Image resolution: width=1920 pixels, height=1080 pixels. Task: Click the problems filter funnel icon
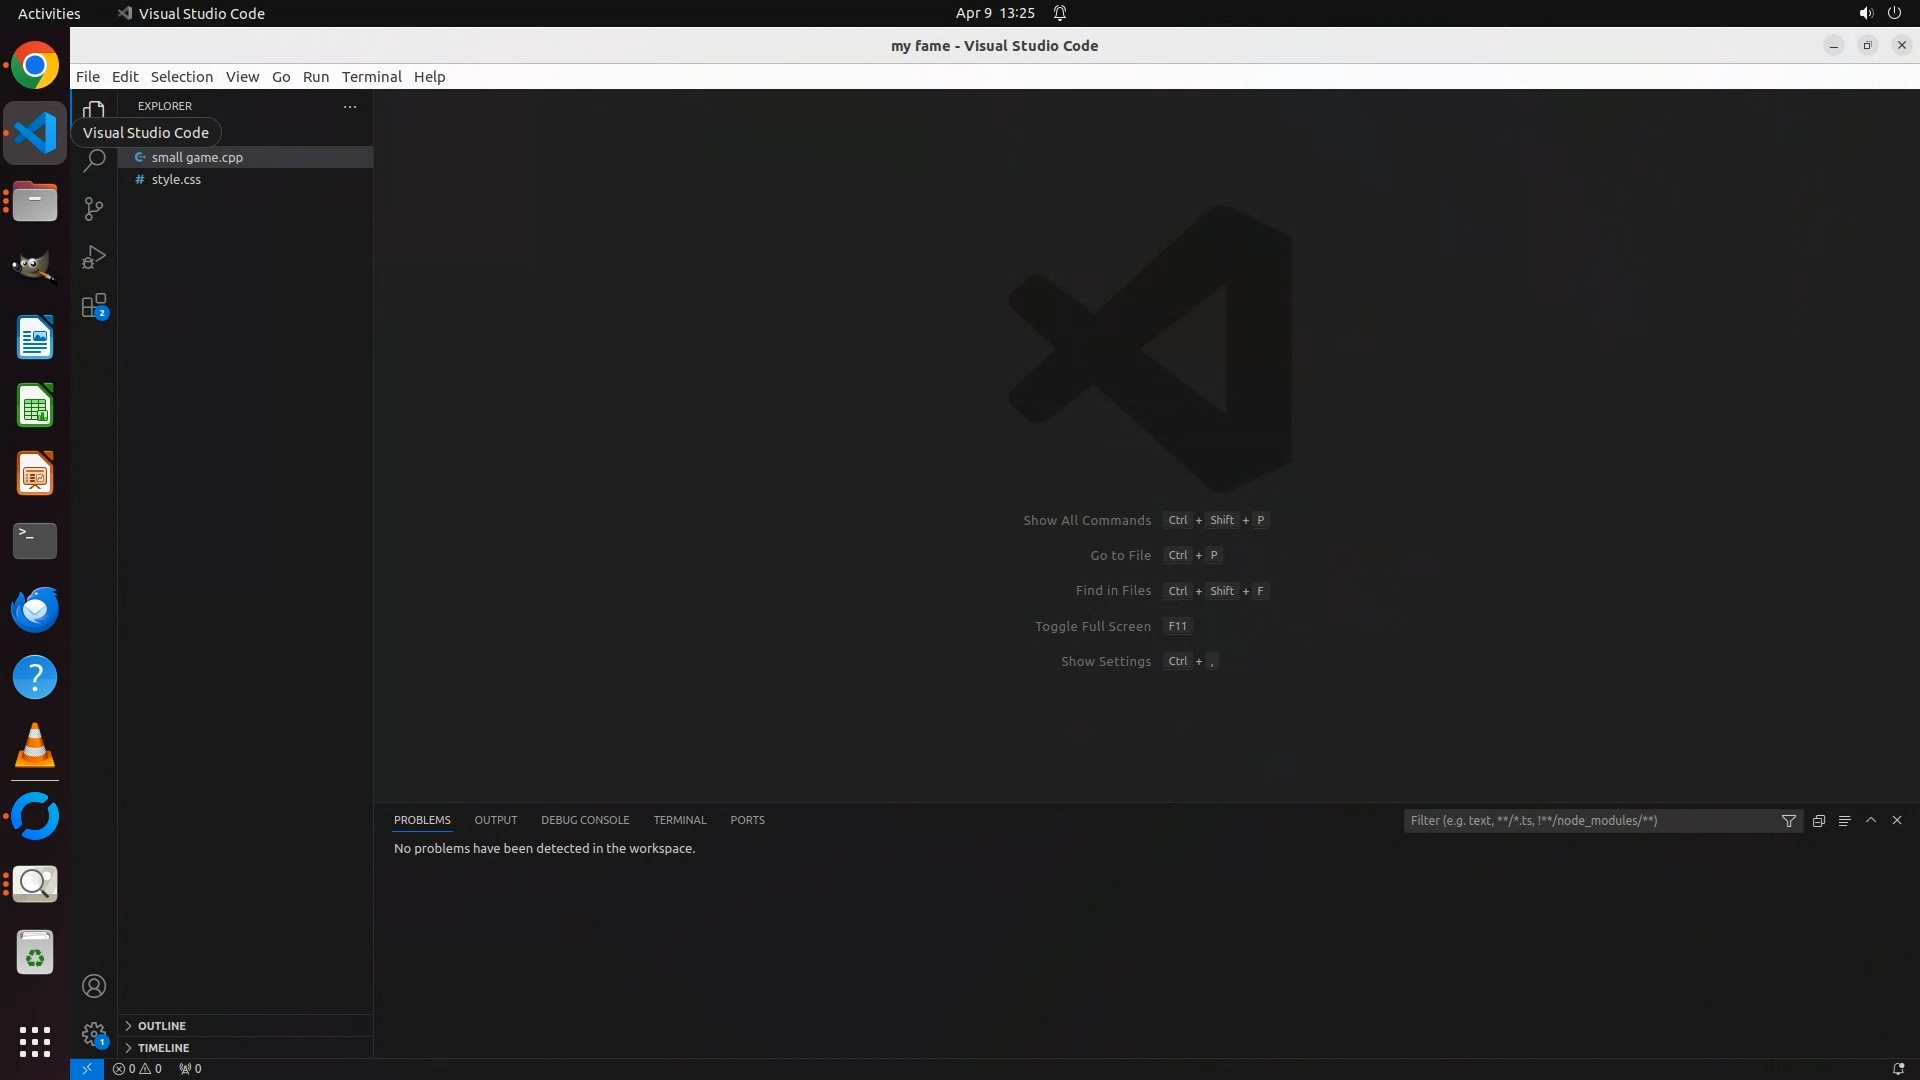point(1789,820)
